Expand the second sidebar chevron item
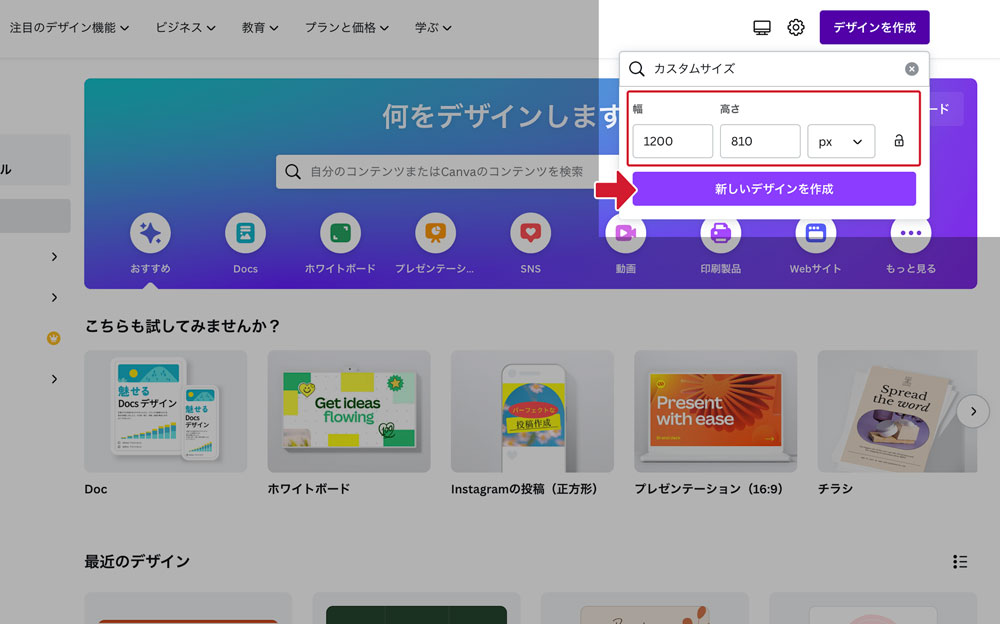 tap(54, 297)
